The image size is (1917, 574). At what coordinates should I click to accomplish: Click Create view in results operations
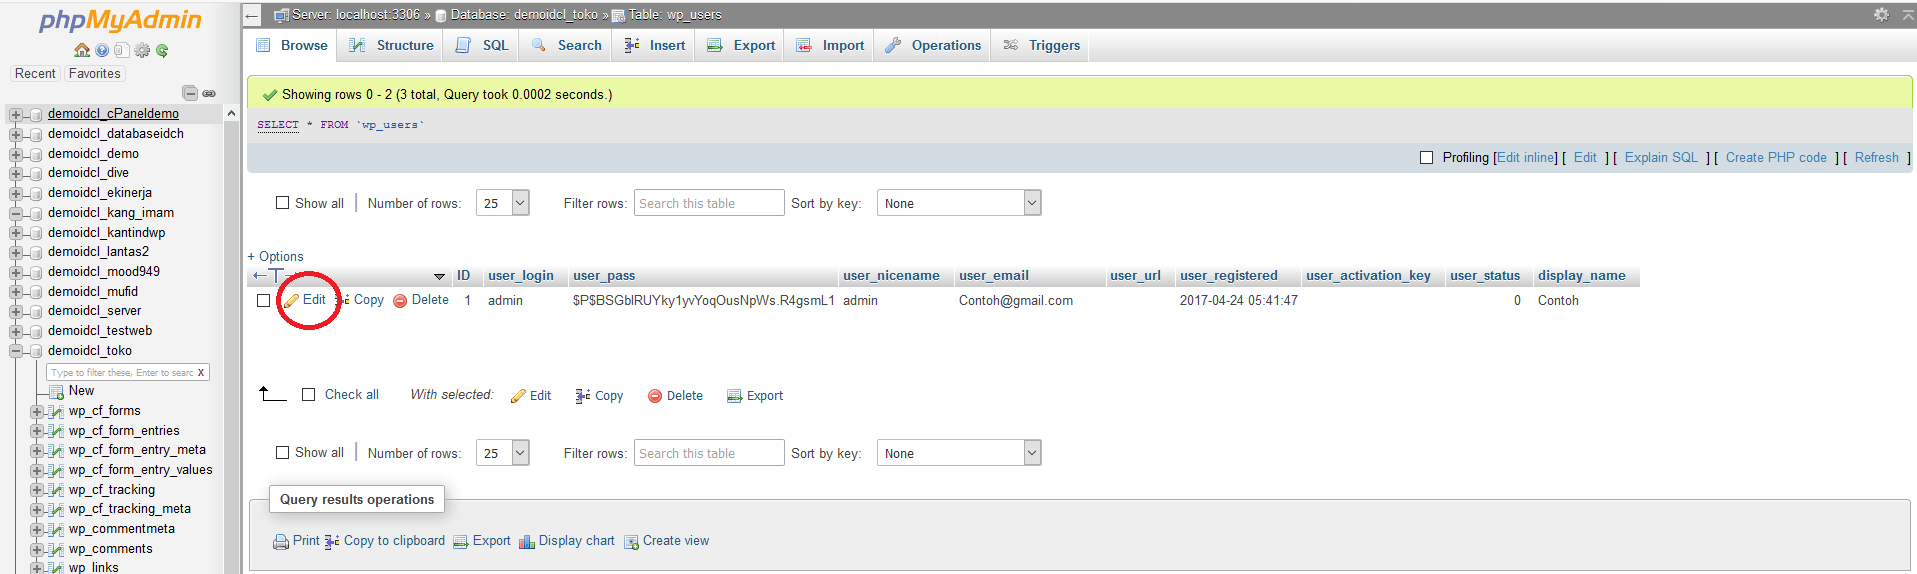[667, 541]
